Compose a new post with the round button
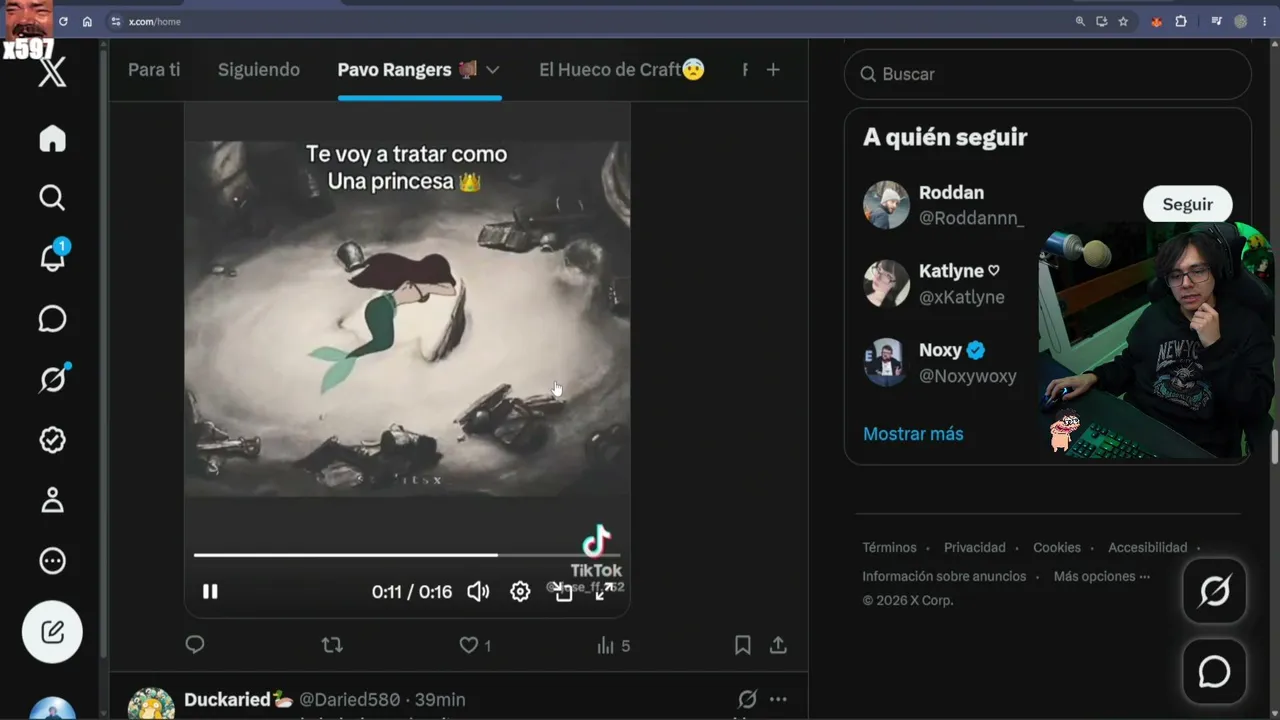Viewport: 1280px width, 720px height. pos(52,632)
